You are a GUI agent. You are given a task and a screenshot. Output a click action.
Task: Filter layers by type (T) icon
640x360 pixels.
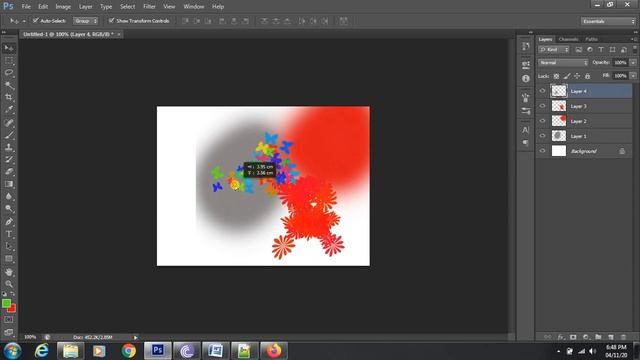pos(601,50)
